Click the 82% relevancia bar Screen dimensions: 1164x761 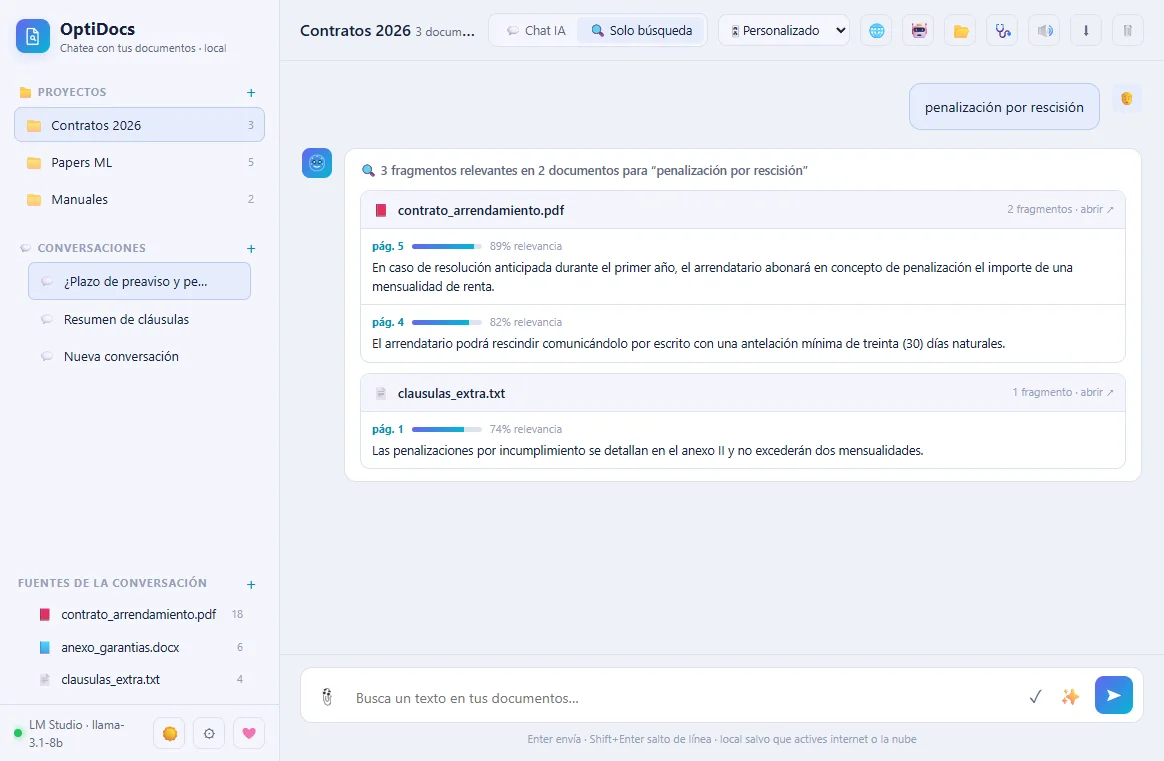click(447, 322)
